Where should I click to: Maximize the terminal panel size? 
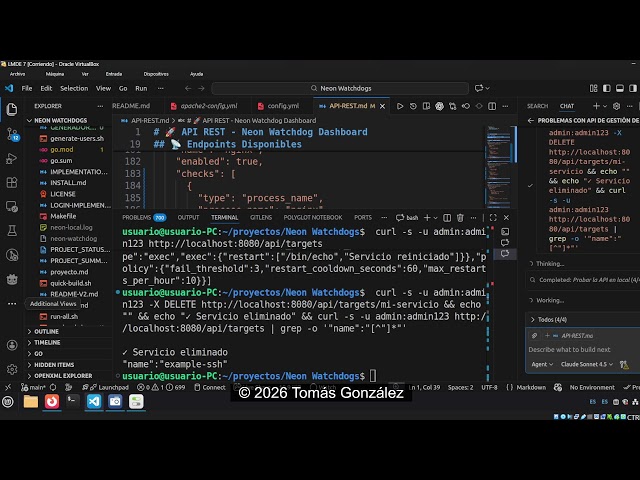click(x=493, y=218)
